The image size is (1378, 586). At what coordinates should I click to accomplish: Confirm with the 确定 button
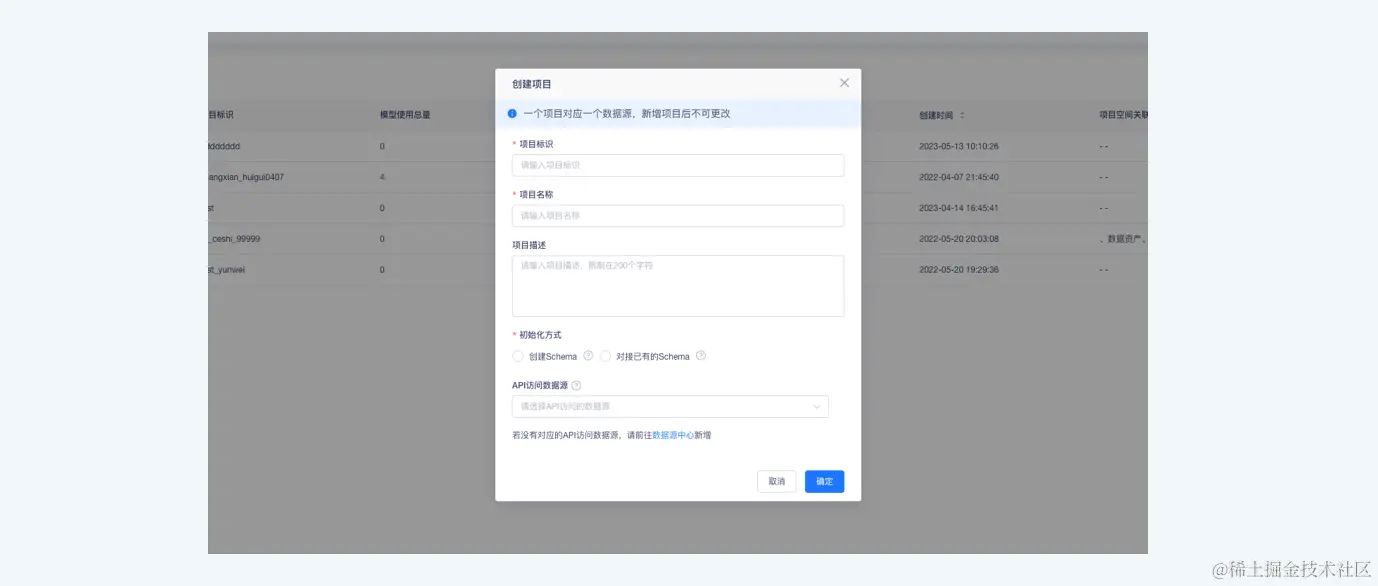pyautogui.click(x=825, y=481)
